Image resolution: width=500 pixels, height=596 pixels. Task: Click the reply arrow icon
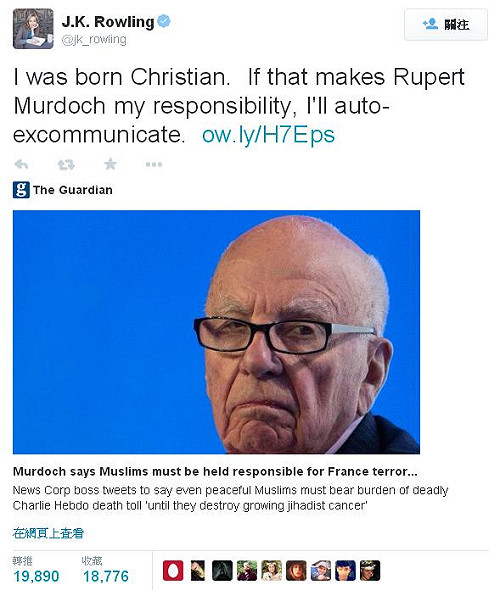tap(21, 165)
